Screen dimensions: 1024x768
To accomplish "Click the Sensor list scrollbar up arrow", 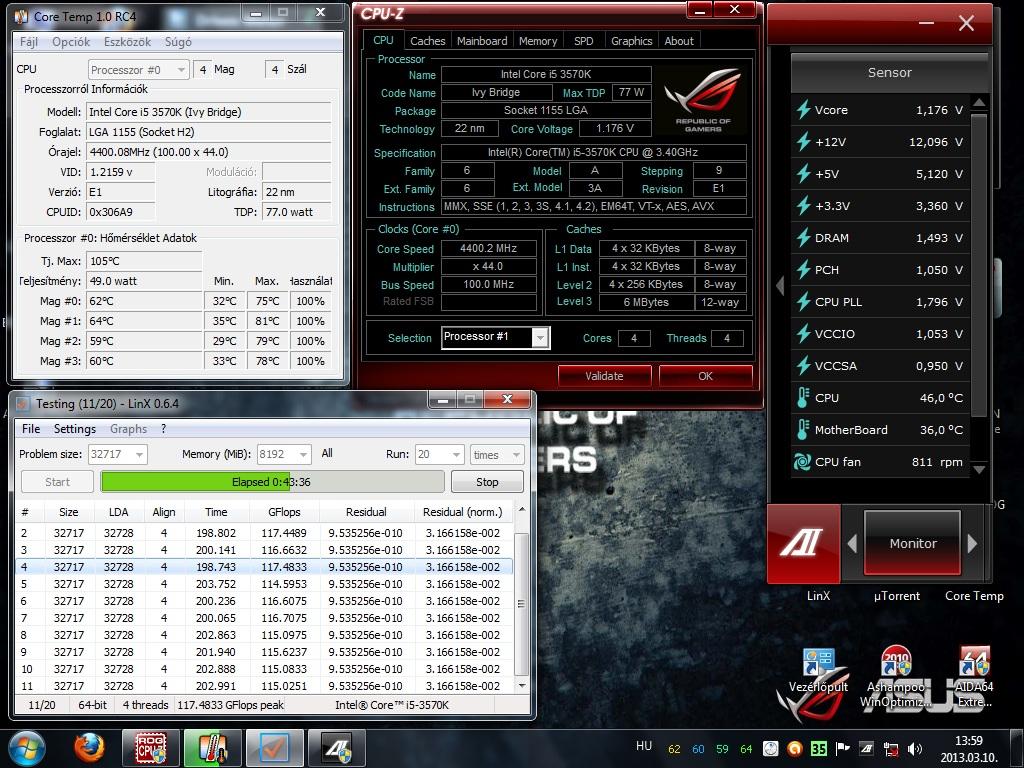I will [978, 103].
